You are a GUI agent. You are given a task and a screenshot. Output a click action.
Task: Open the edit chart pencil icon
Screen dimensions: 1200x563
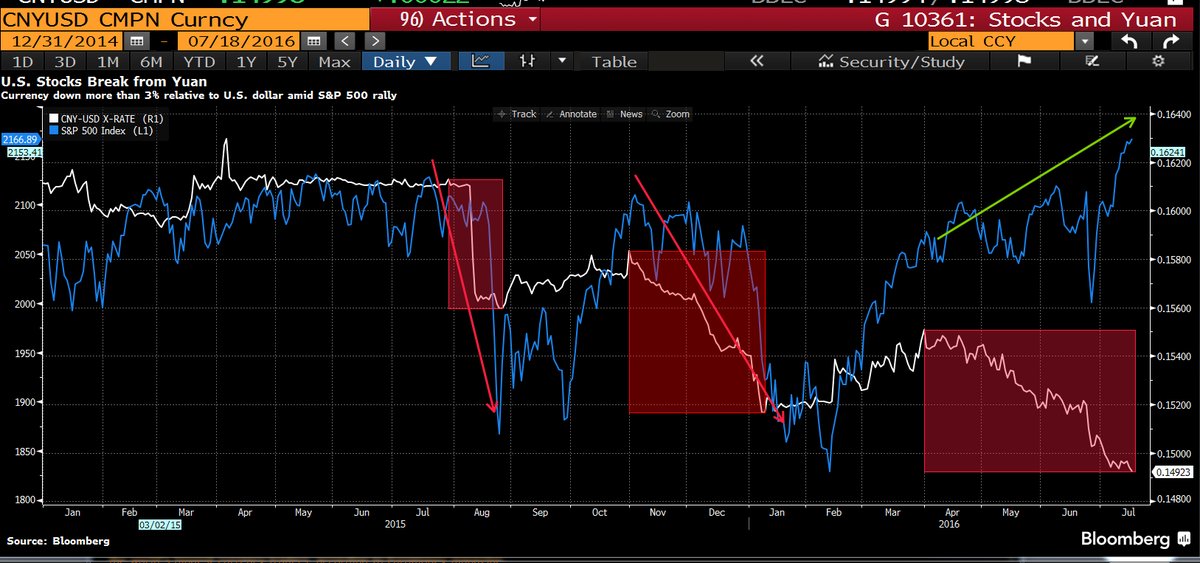[x=1091, y=61]
